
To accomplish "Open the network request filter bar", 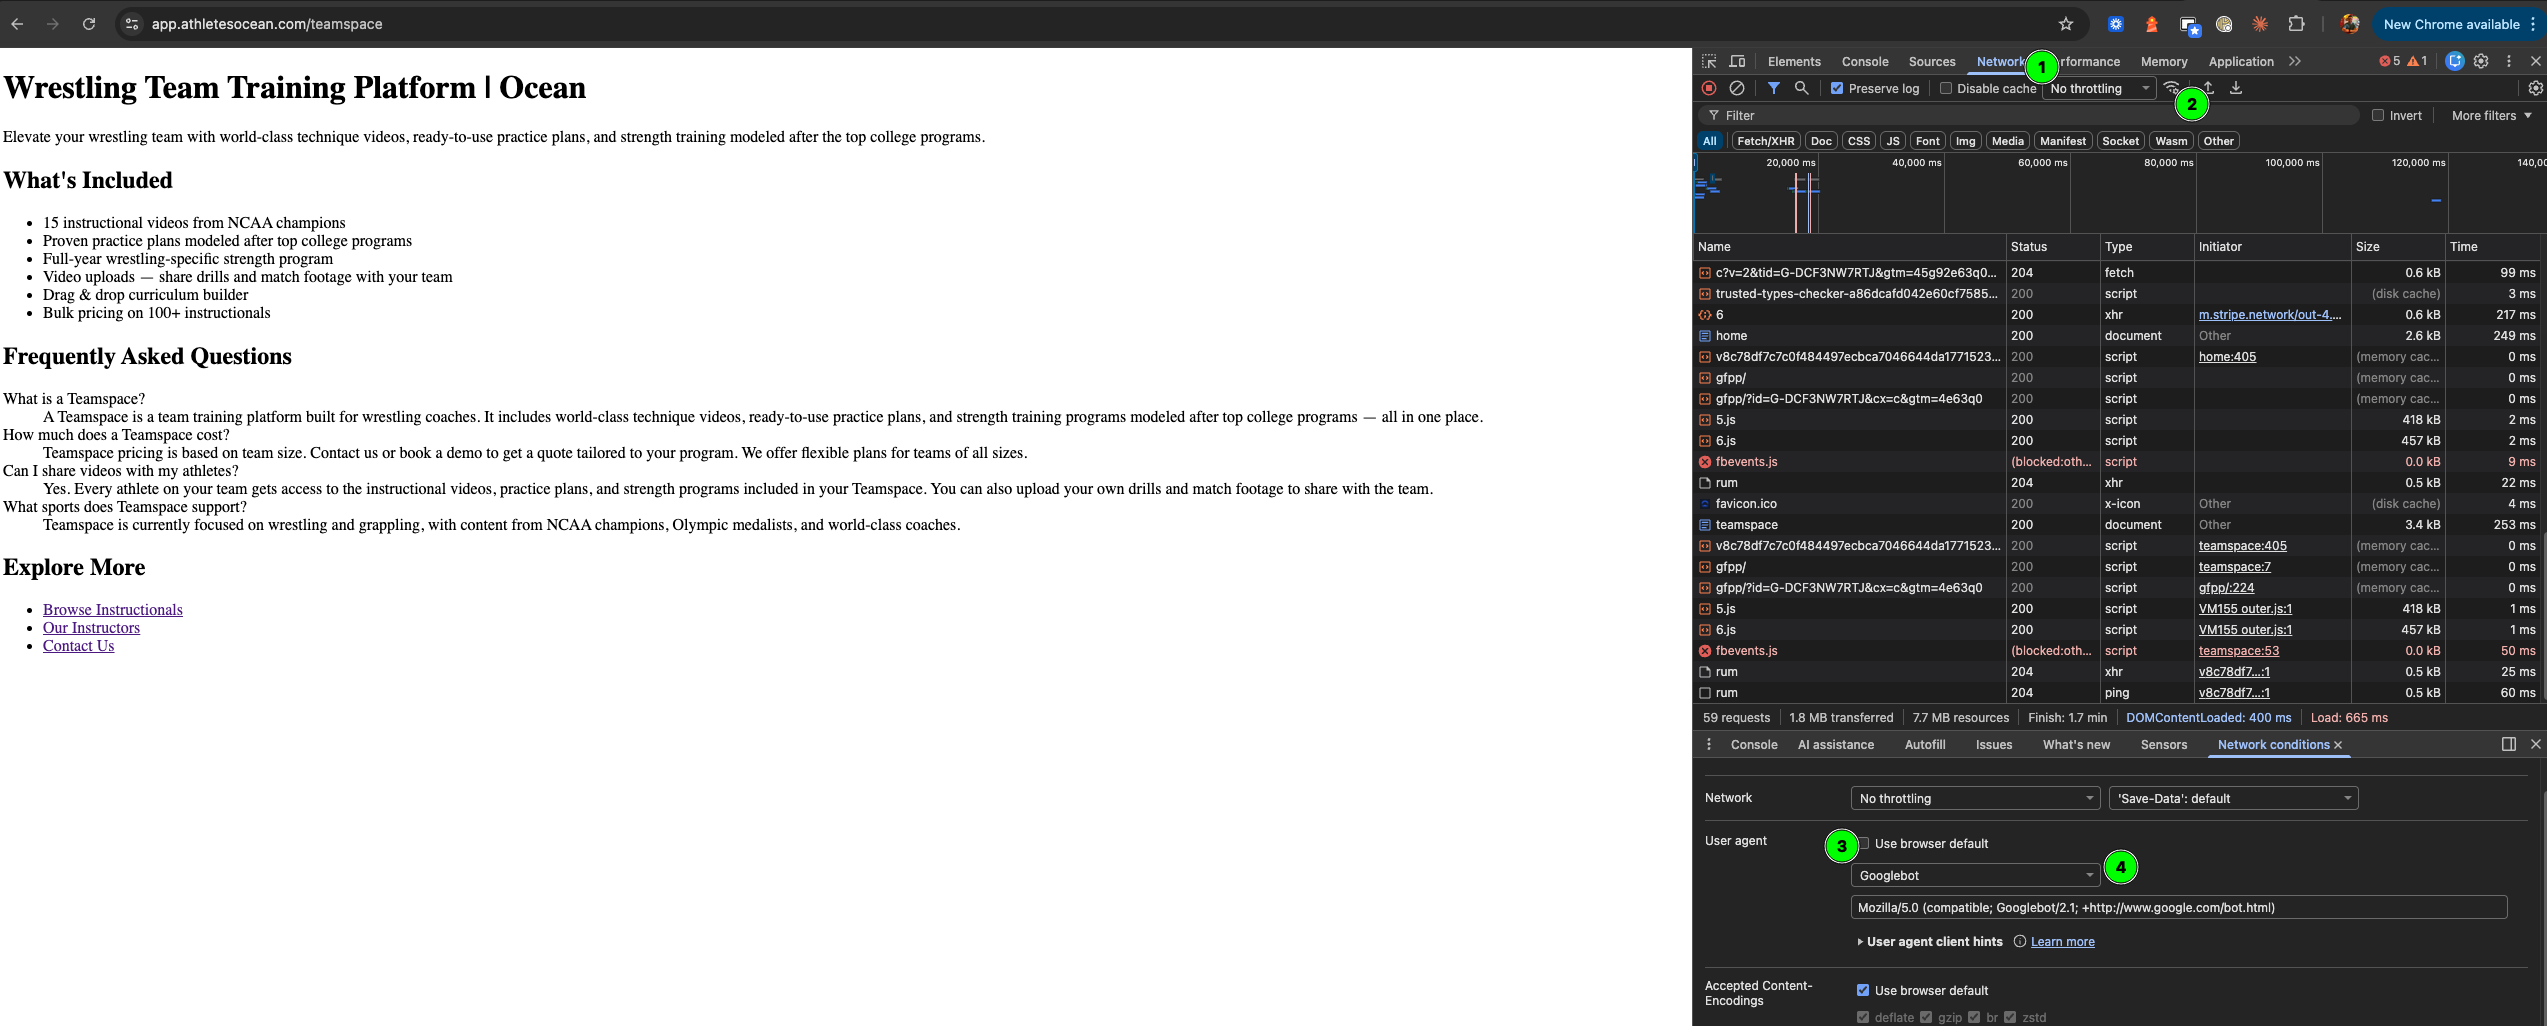I will (x=1775, y=88).
